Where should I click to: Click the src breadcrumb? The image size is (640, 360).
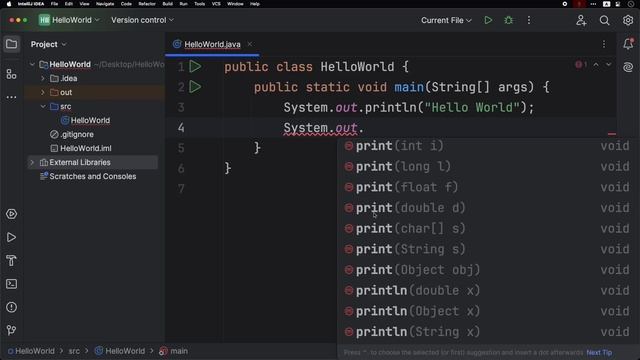[74, 351]
